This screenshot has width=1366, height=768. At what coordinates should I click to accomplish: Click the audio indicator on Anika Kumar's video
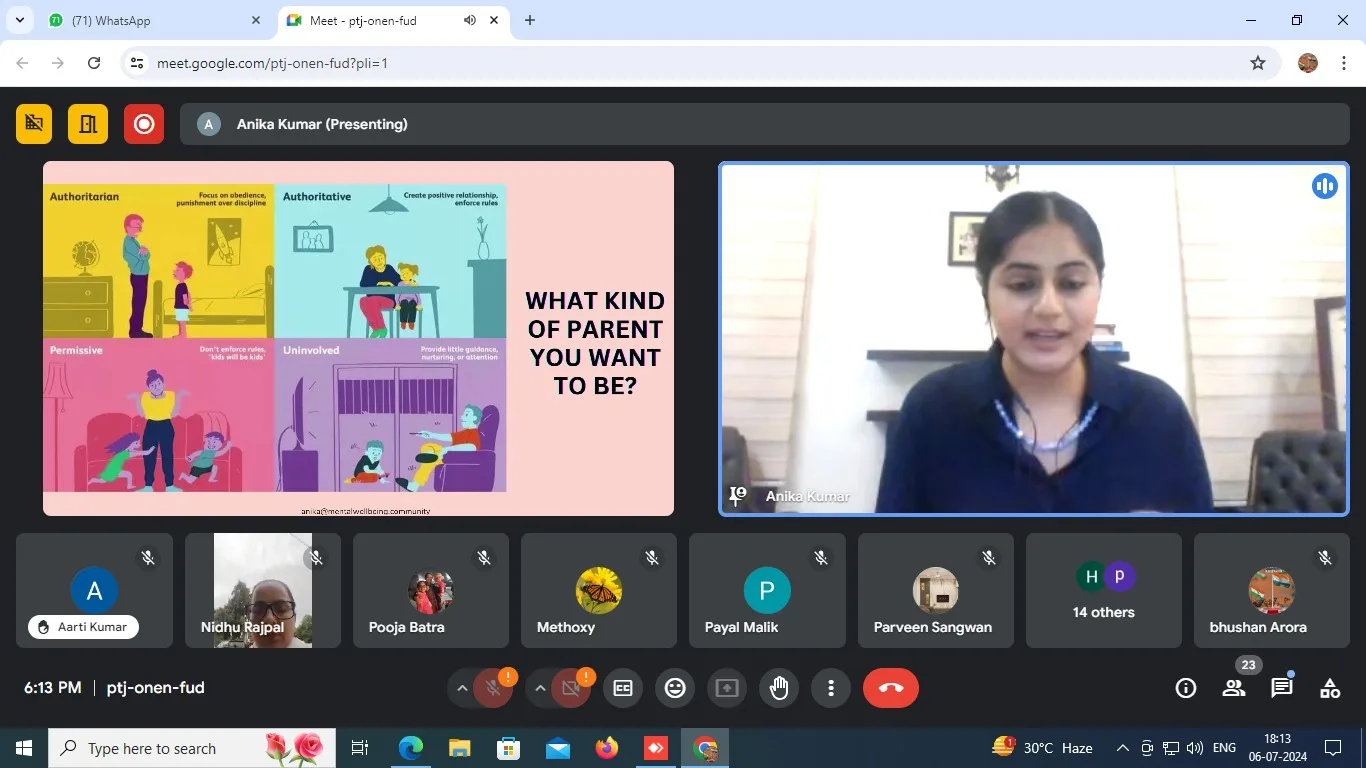point(1325,186)
